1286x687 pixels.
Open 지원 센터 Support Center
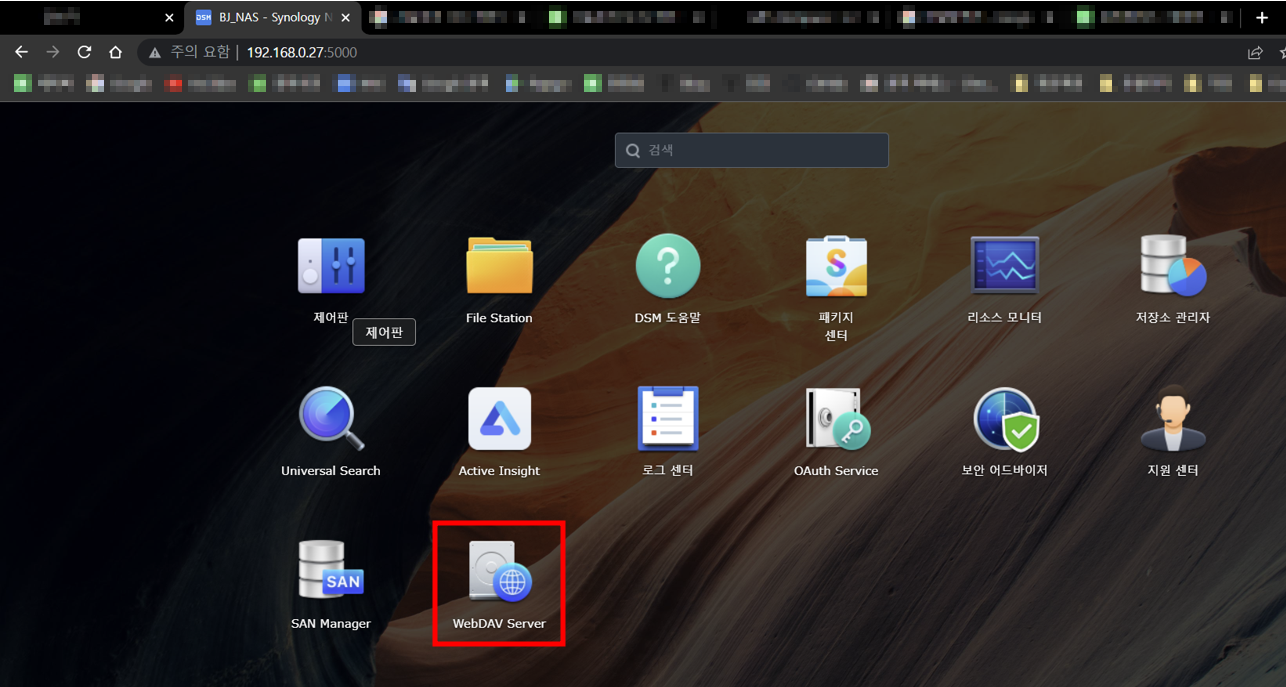coord(1173,419)
